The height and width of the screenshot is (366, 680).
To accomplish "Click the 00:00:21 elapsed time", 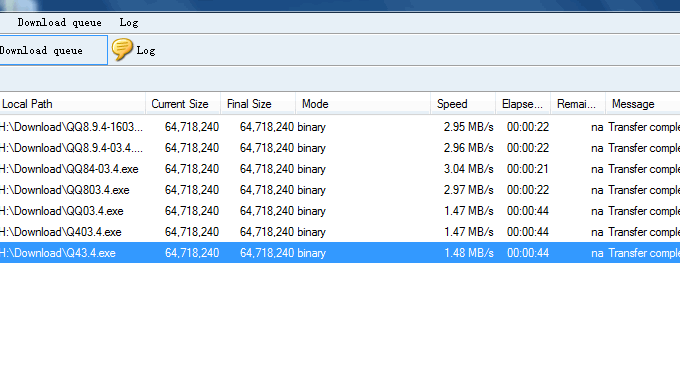I will point(528,169).
